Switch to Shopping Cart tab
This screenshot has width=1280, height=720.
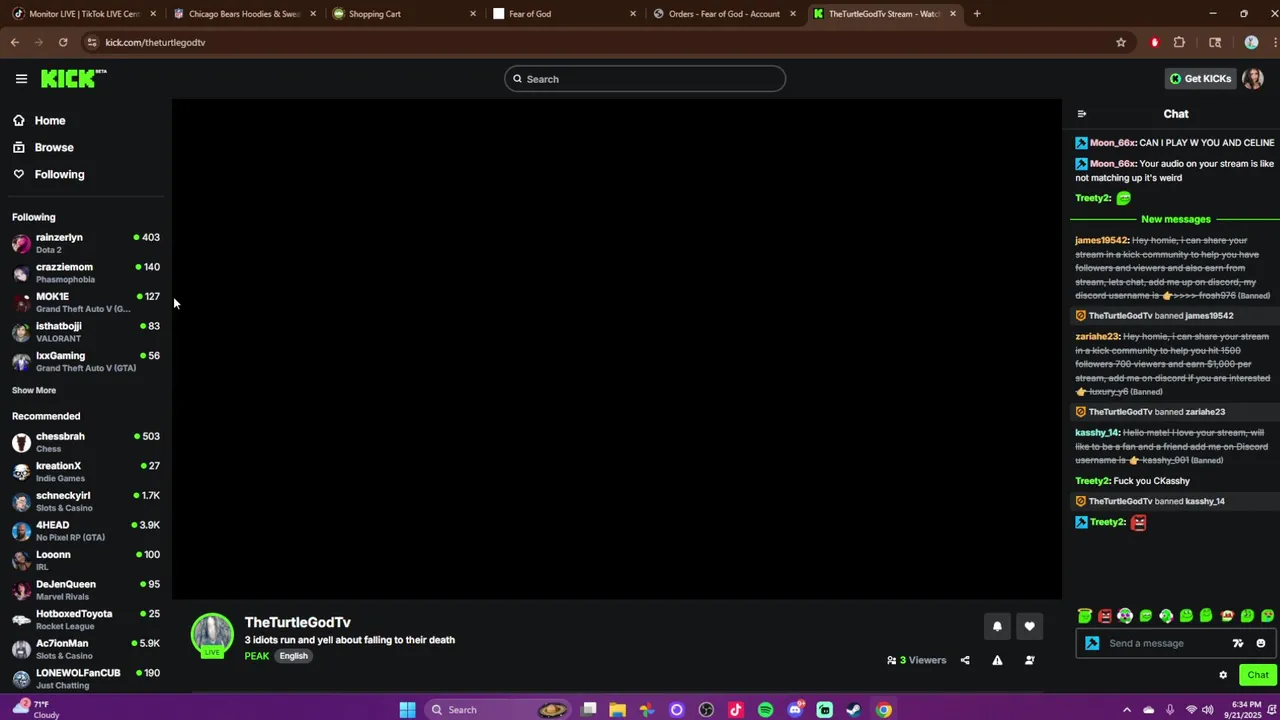(405, 14)
